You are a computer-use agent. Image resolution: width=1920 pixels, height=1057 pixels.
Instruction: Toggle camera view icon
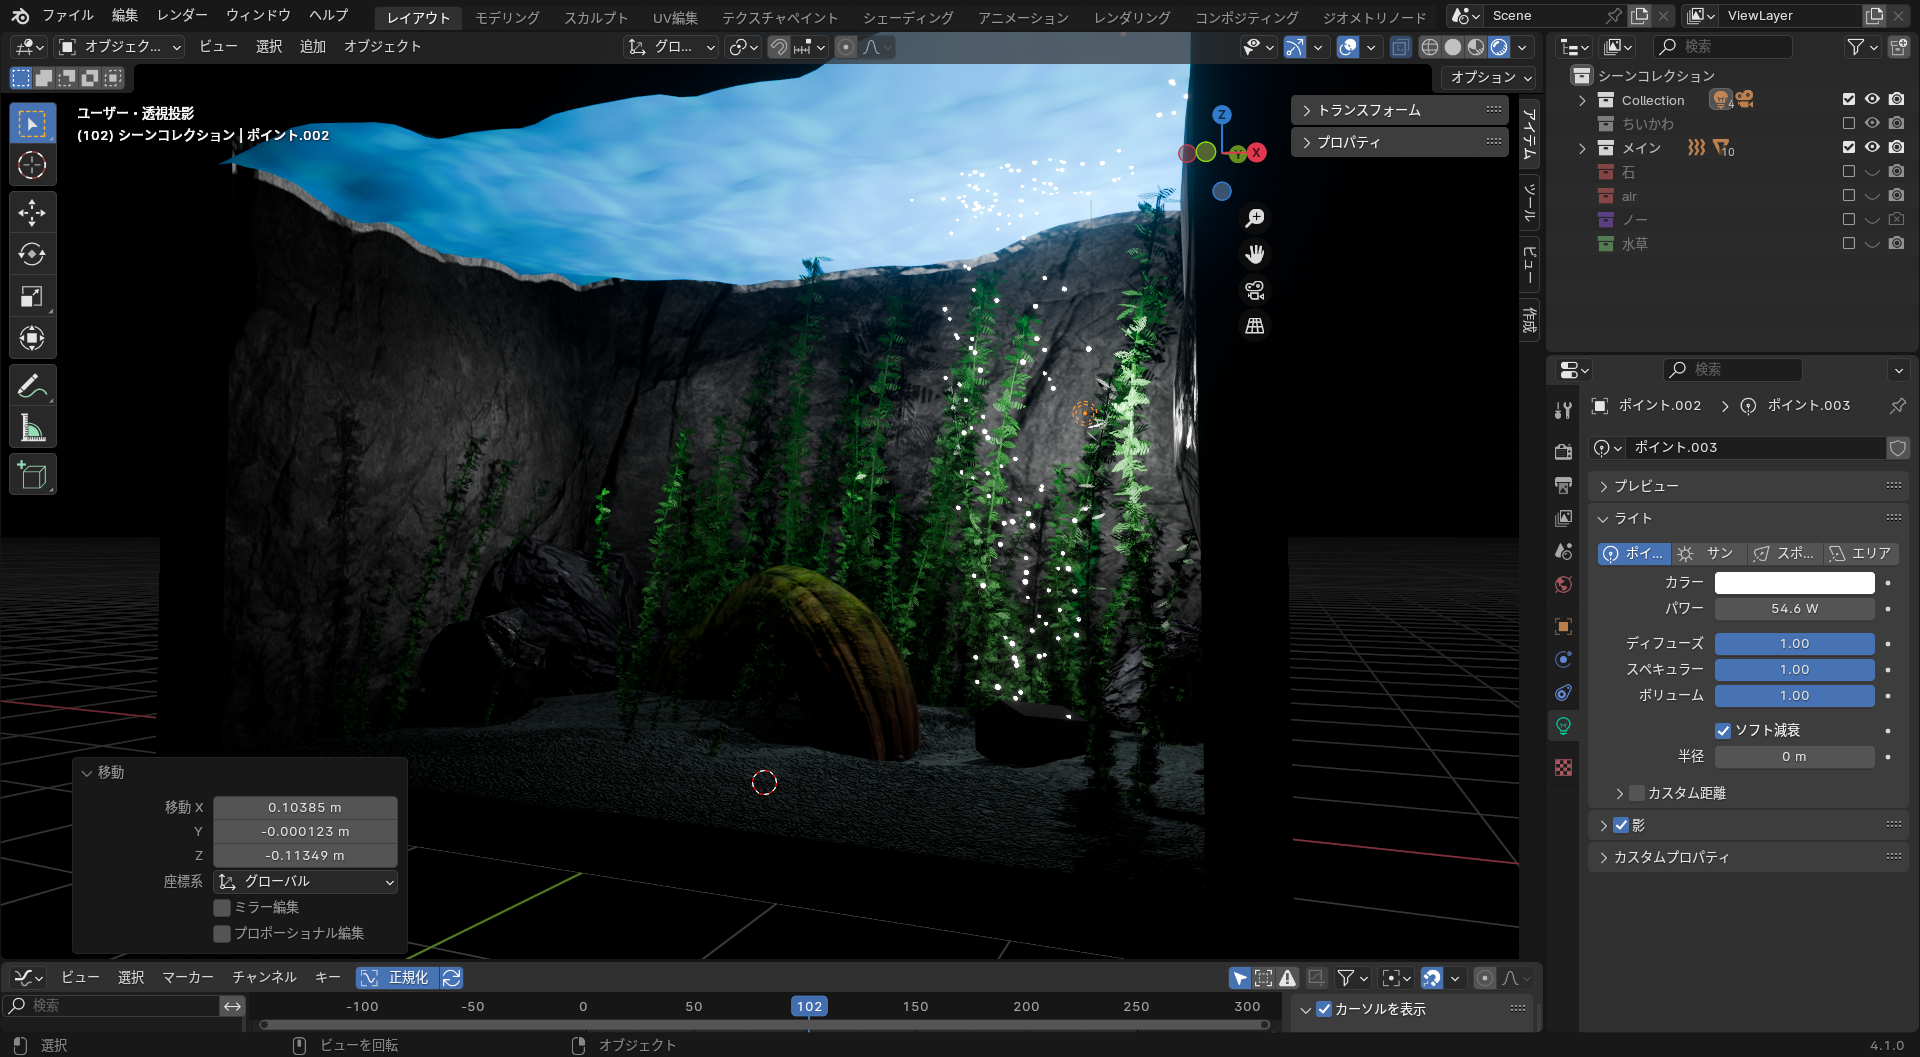click(x=1255, y=290)
